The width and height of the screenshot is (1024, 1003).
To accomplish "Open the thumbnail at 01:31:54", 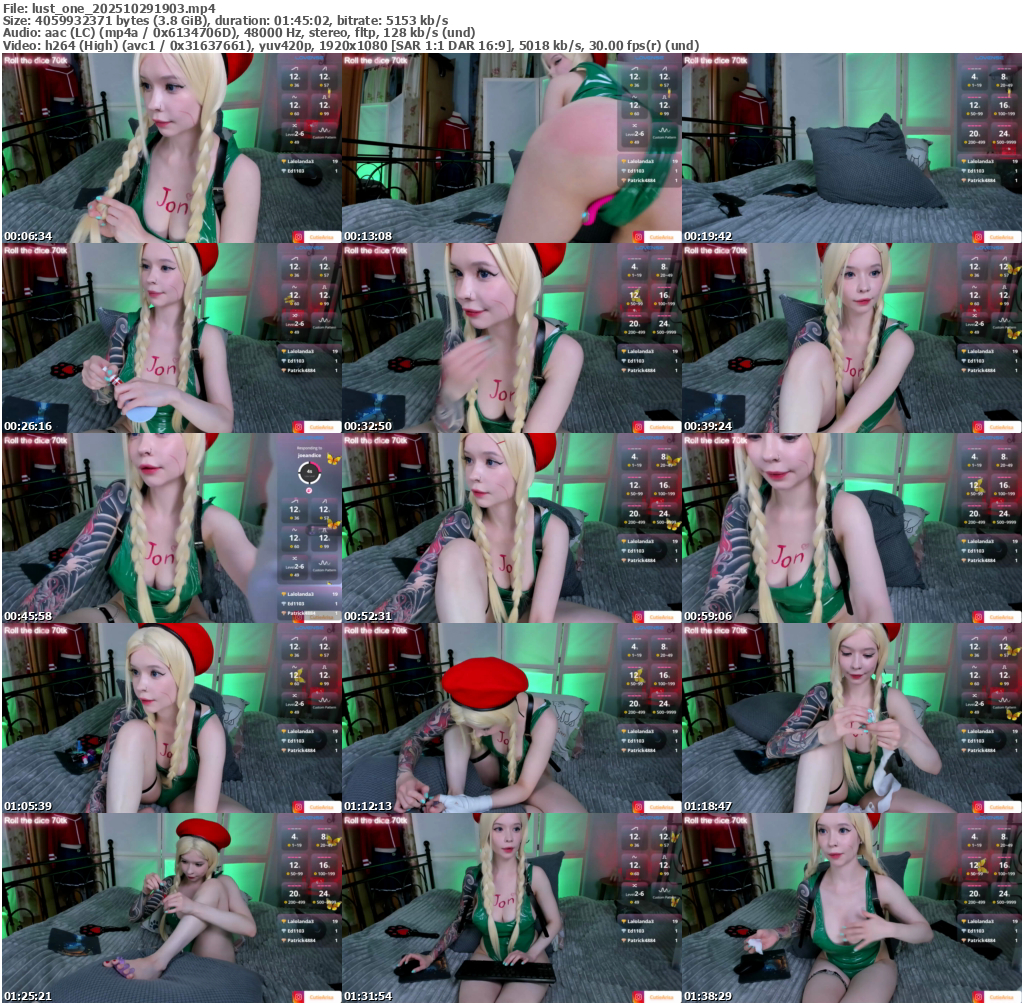I will (512, 908).
